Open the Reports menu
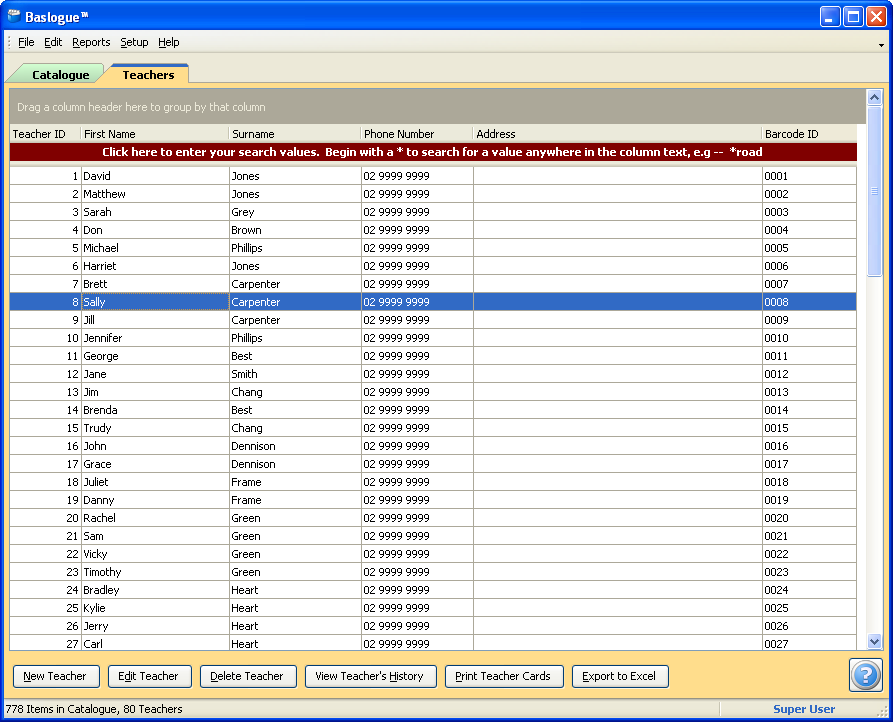The height and width of the screenshot is (722, 893). (91, 42)
